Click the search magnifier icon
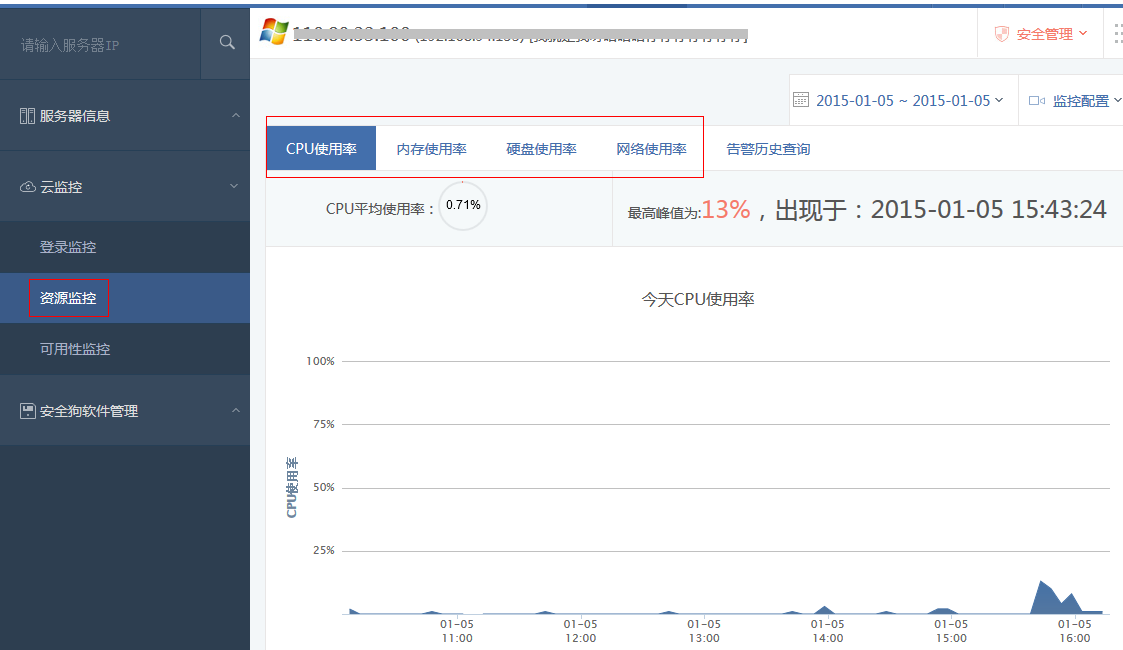This screenshot has width=1123, height=650. click(227, 42)
